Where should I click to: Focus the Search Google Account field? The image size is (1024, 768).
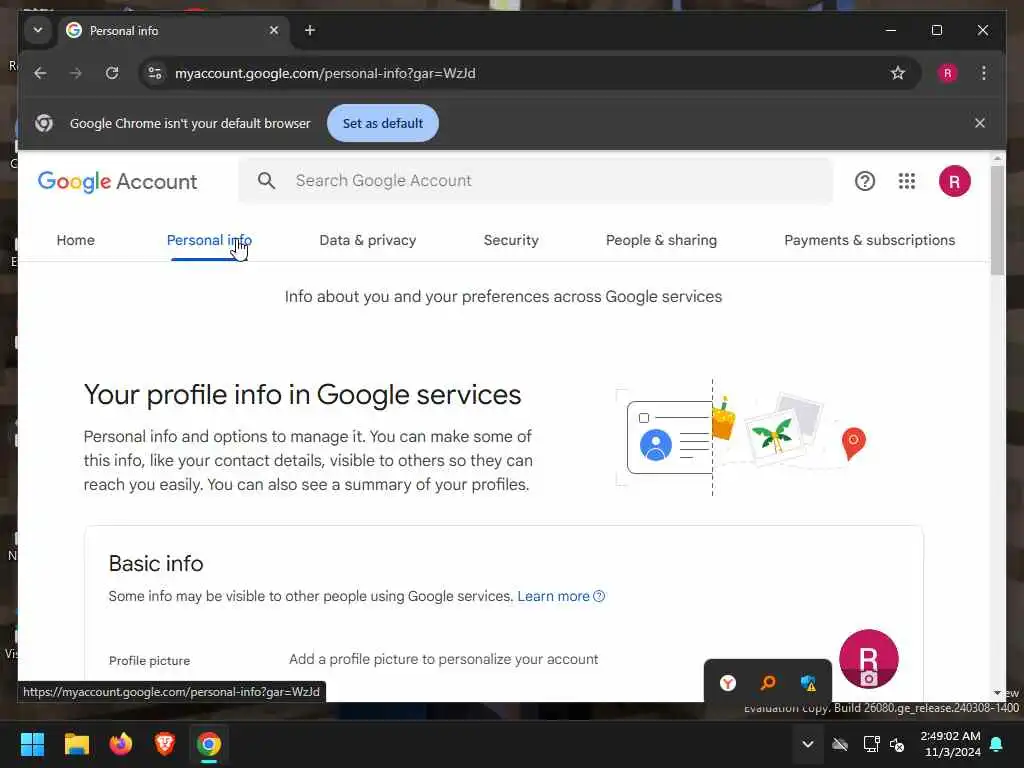[x=536, y=180]
